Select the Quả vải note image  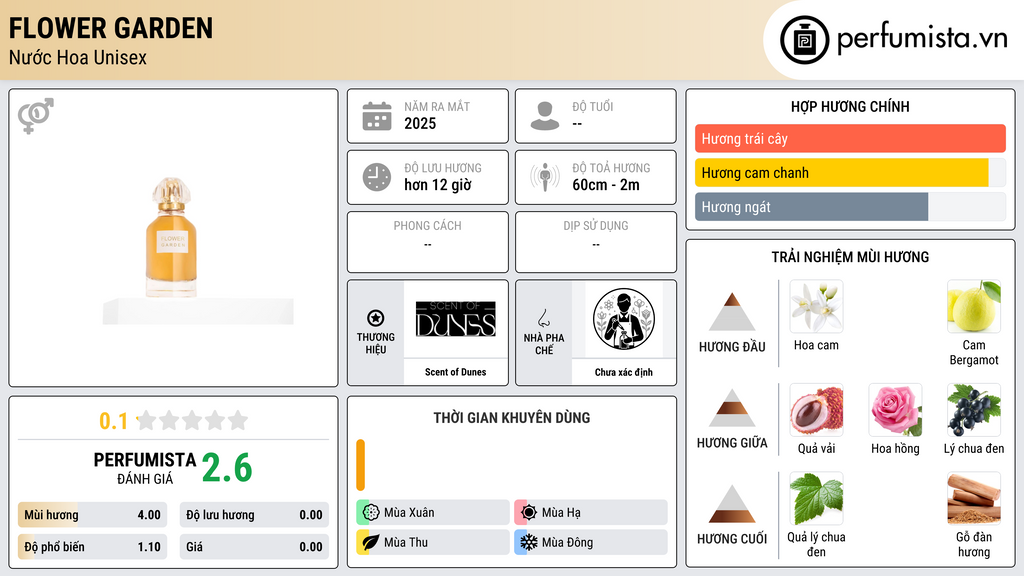click(816, 410)
